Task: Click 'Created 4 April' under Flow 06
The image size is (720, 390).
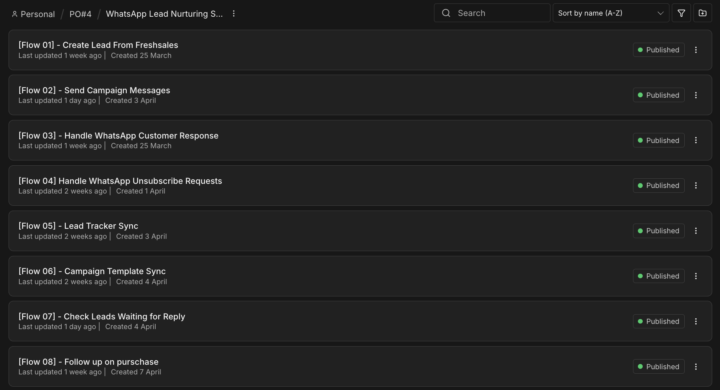Action: (141, 282)
